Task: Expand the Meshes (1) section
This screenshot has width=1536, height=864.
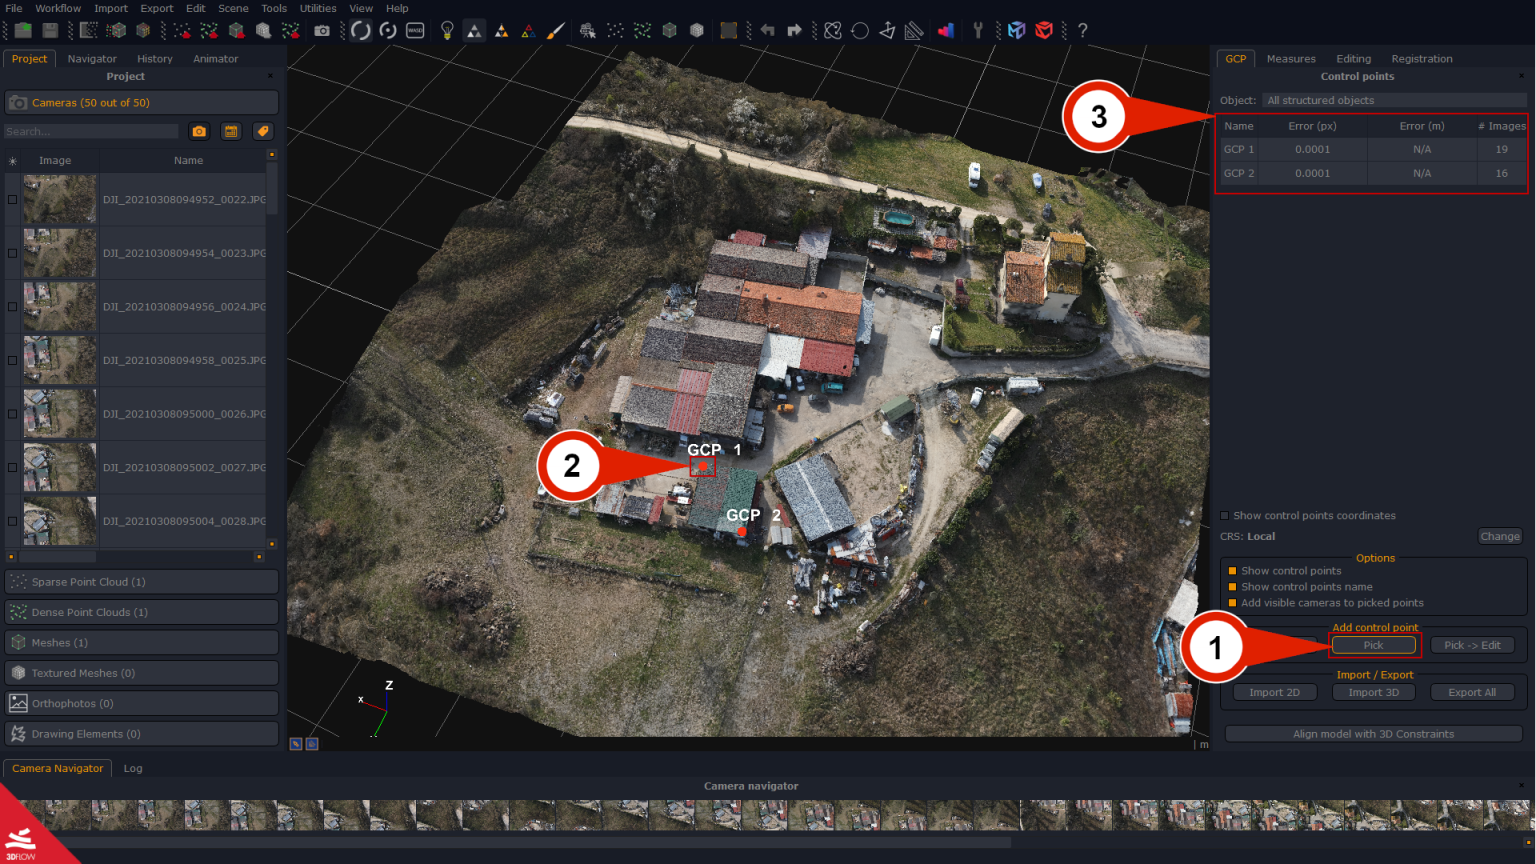Action: (140, 642)
